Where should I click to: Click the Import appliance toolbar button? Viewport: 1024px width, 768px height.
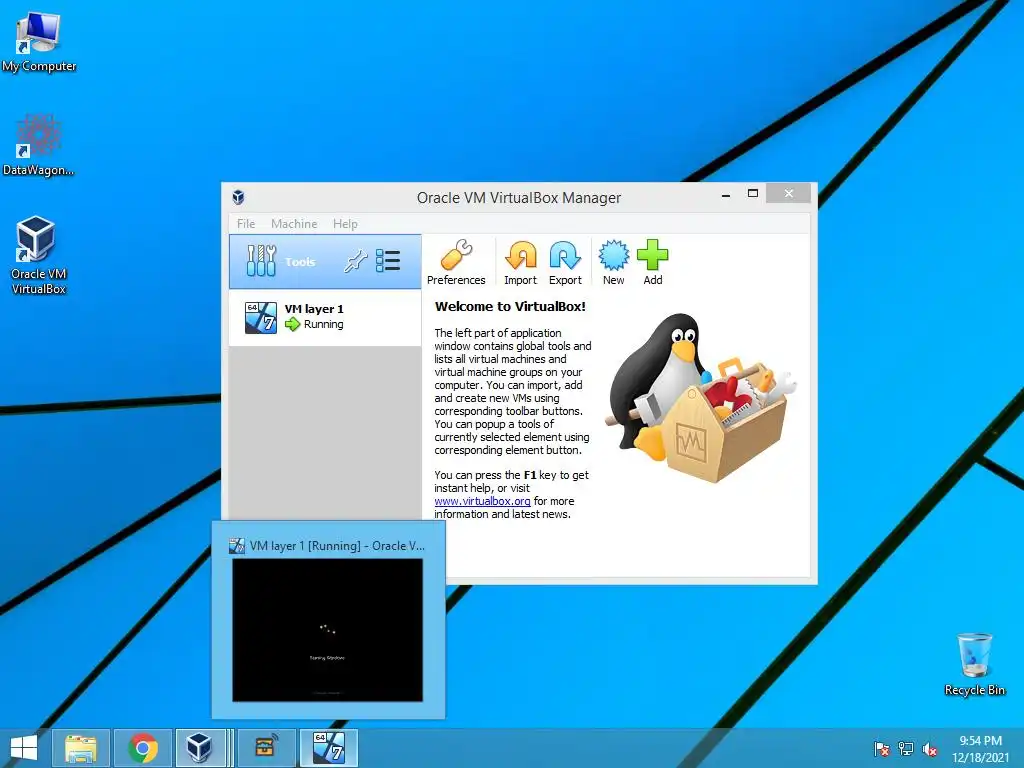(x=520, y=263)
